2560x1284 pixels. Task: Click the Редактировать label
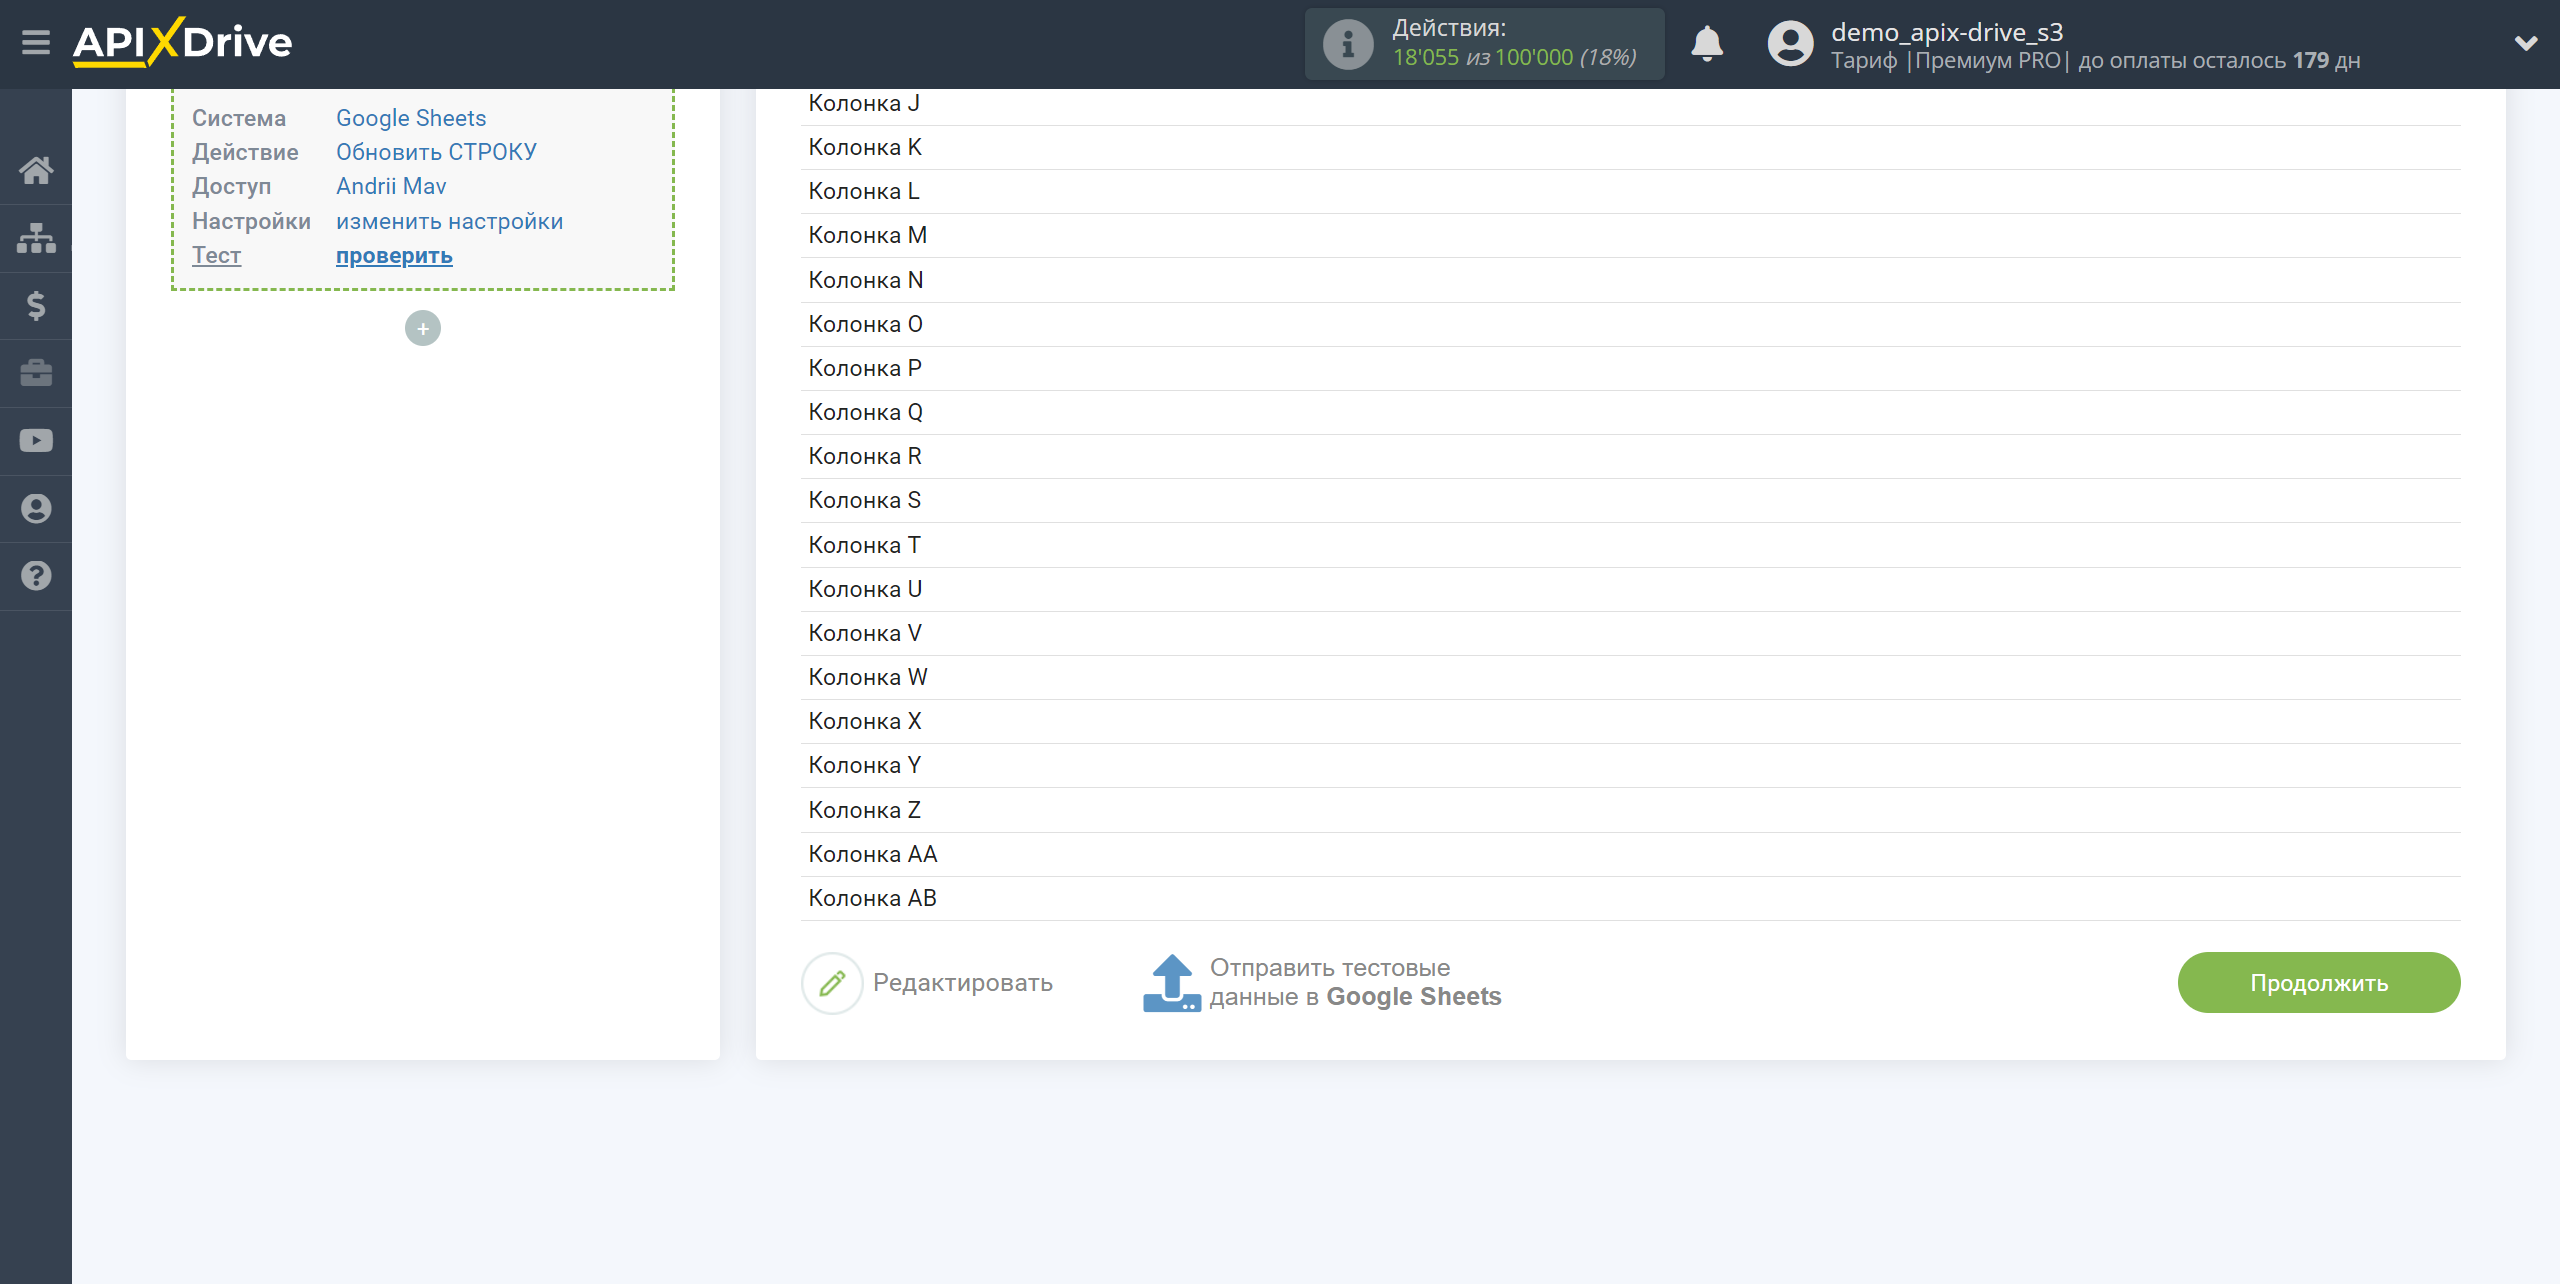click(962, 983)
